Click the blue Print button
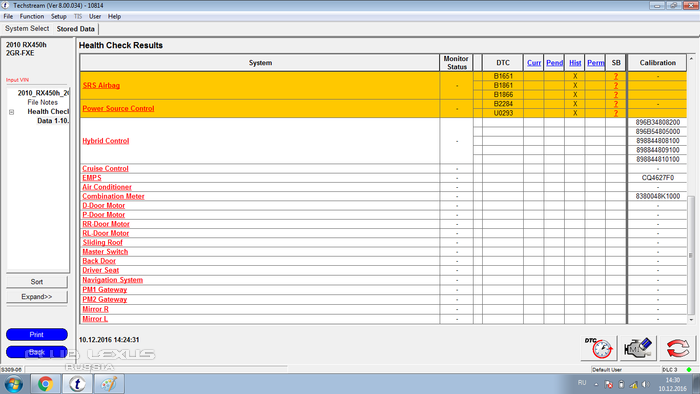Viewport: 700px width, 394px height. tap(37, 335)
